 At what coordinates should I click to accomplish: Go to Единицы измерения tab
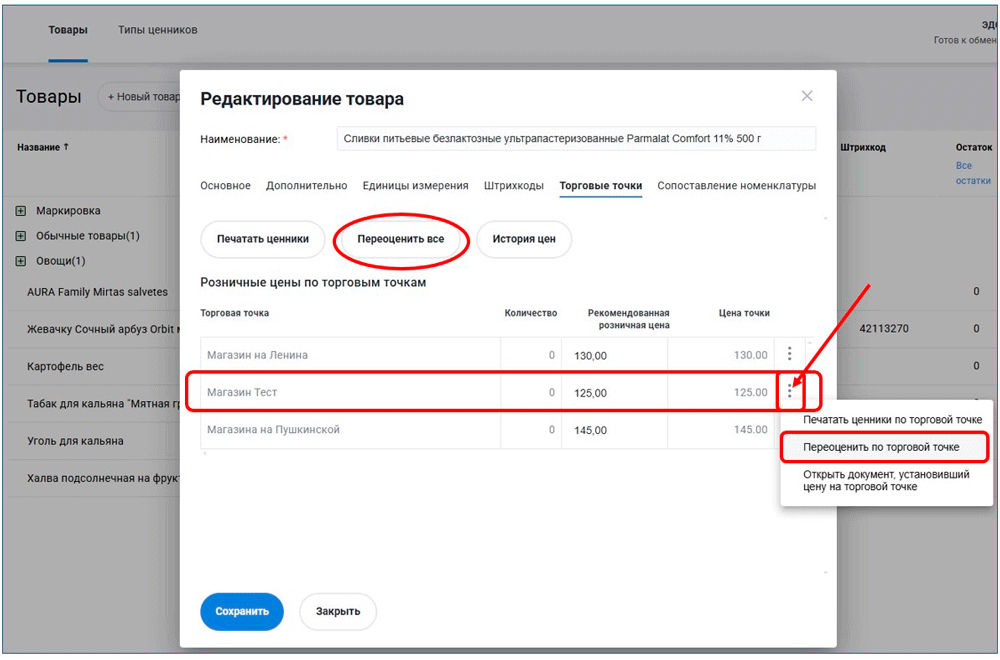[415, 186]
